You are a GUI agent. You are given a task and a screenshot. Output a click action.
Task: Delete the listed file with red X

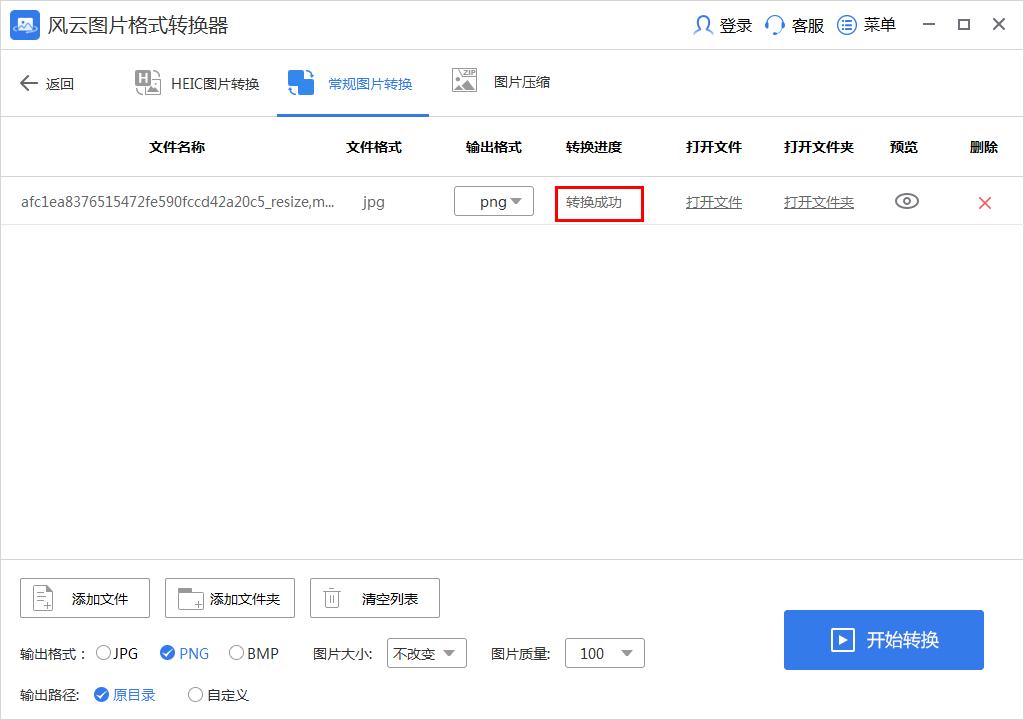click(x=984, y=201)
